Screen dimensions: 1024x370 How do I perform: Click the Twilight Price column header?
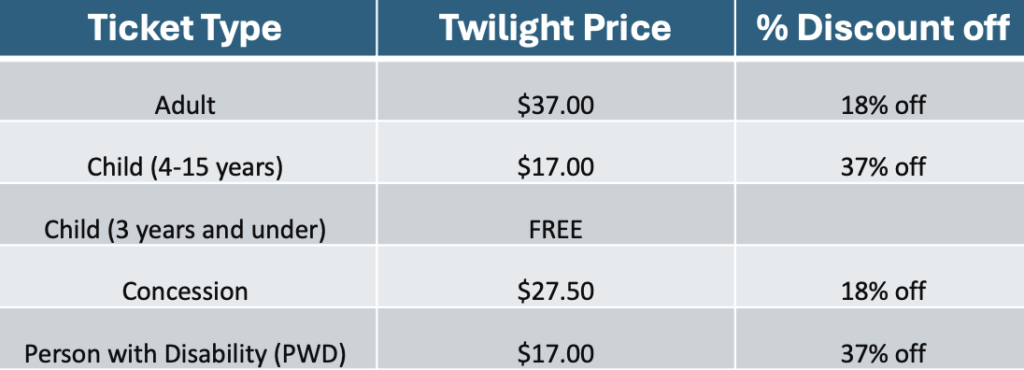click(x=556, y=27)
